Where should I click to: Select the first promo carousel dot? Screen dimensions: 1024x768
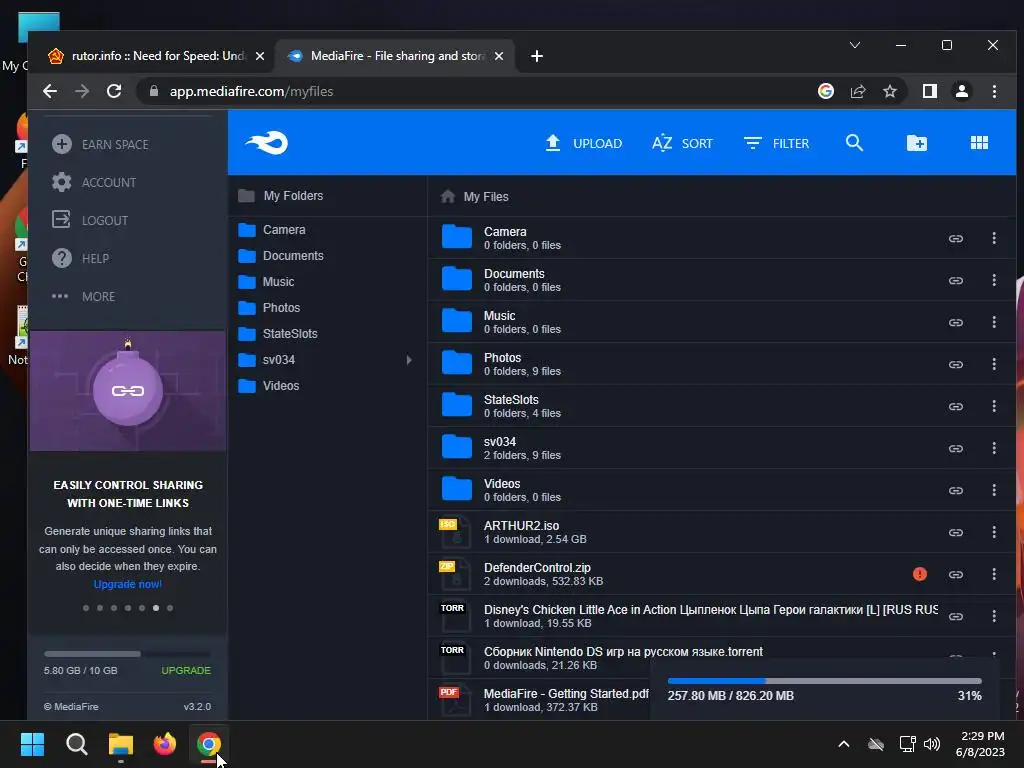(x=86, y=608)
